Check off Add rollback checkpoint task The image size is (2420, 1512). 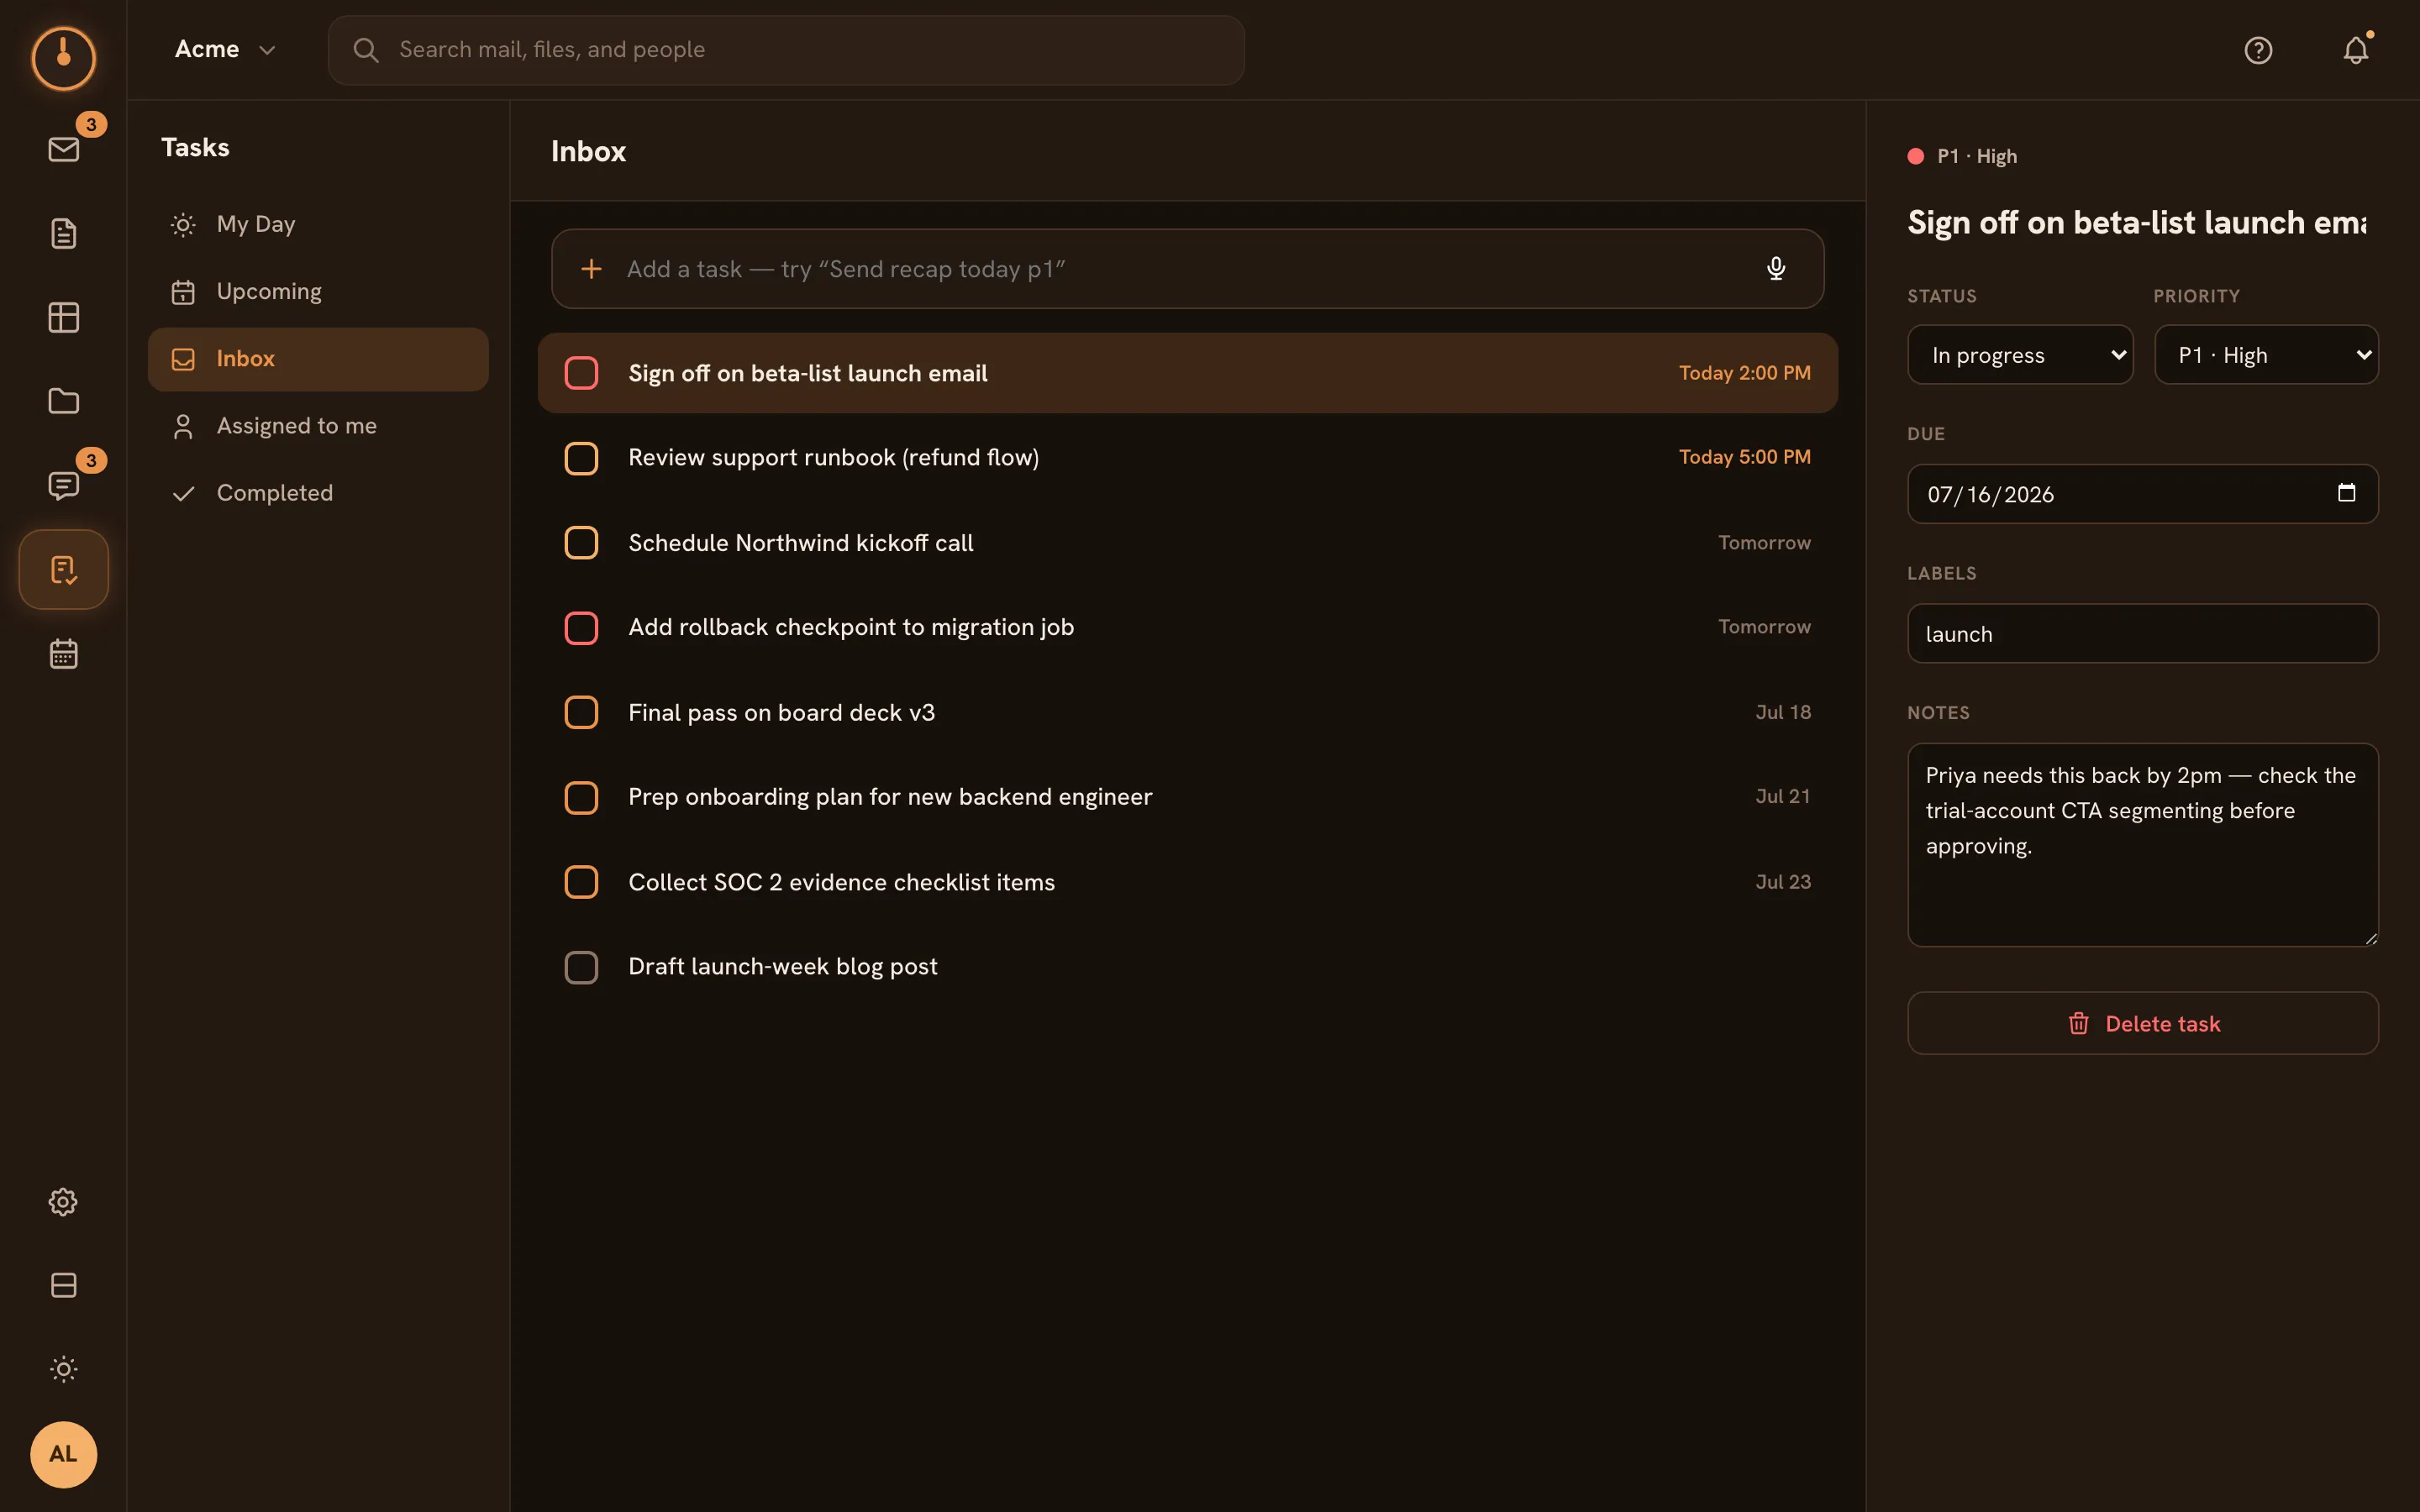pyautogui.click(x=581, y=628)
